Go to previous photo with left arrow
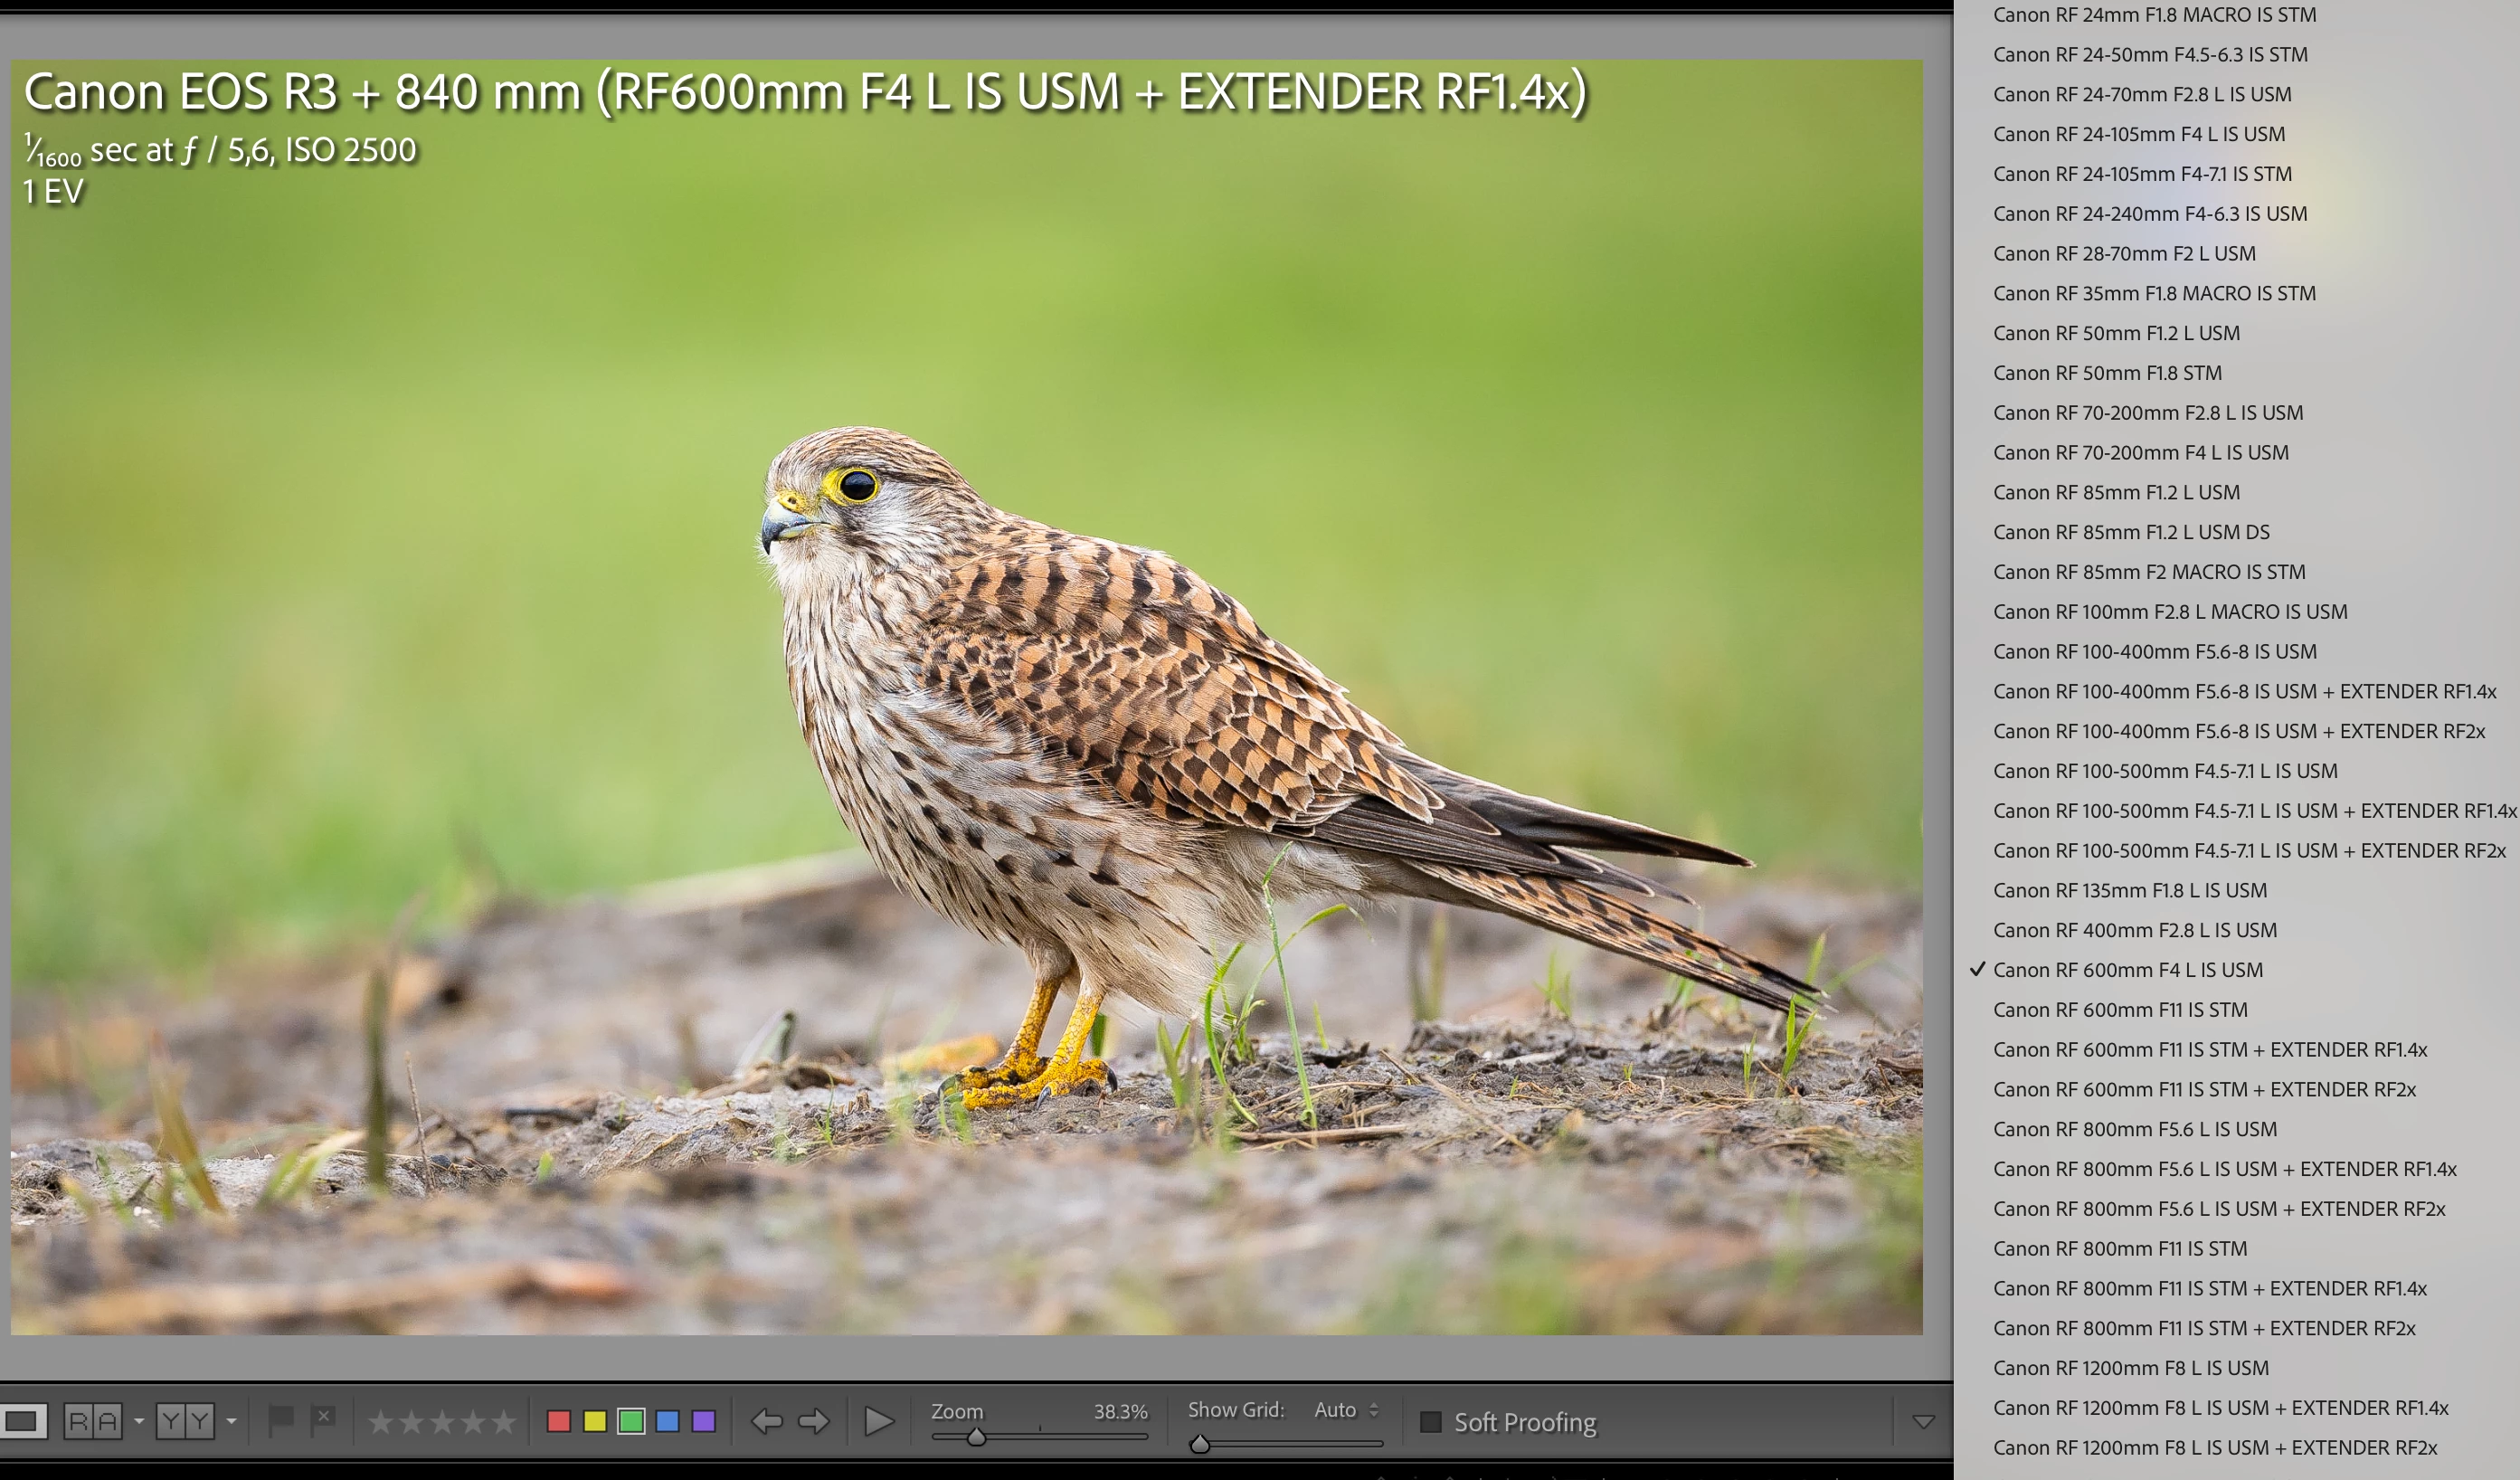The image size is (2520, 1480). click(767, 1421)
